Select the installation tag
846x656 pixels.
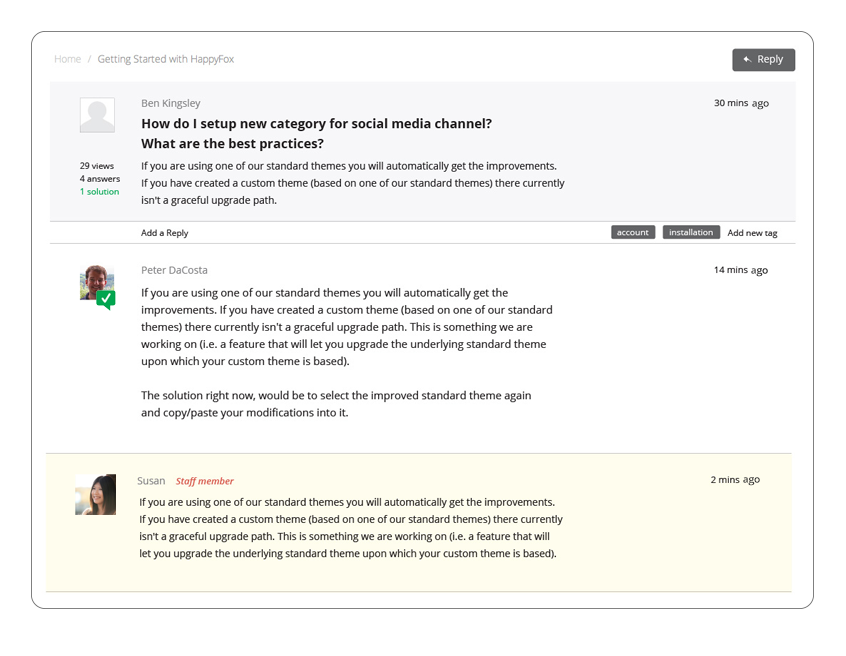[x=691, y=232]
